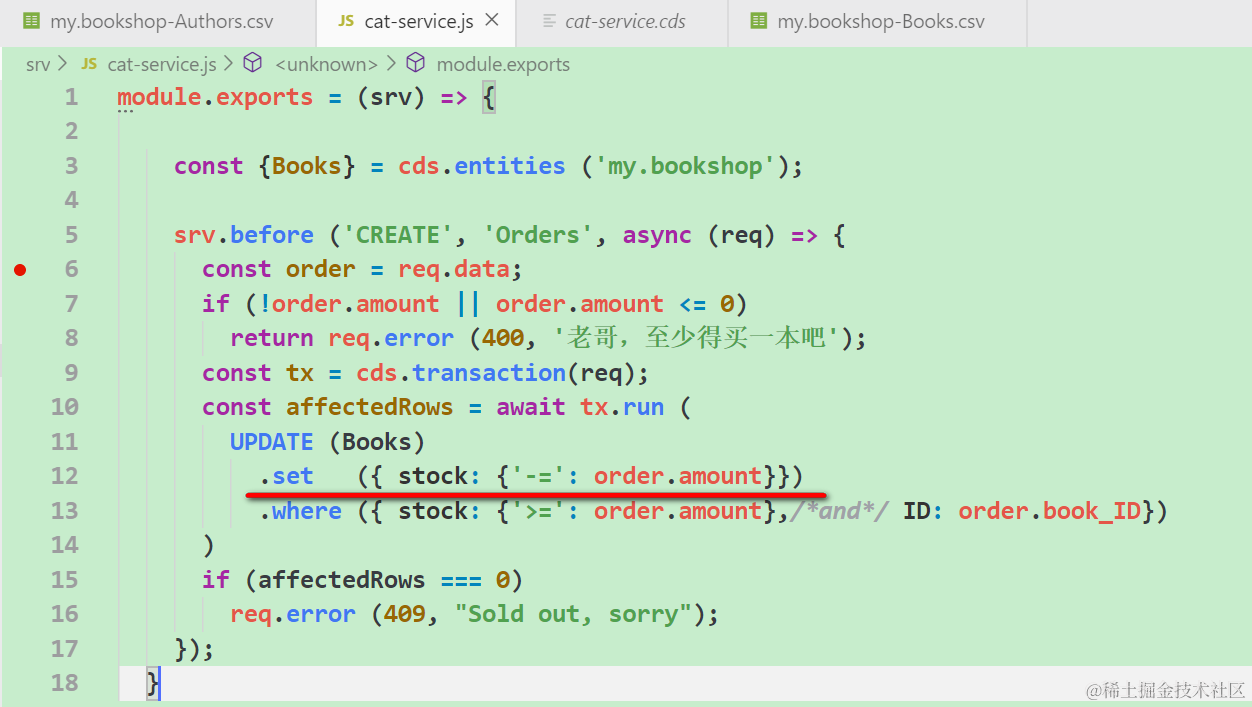The image size is (1252, 707).
Task: Click line number 10 in gutter
Action: (x=65, y=407)
